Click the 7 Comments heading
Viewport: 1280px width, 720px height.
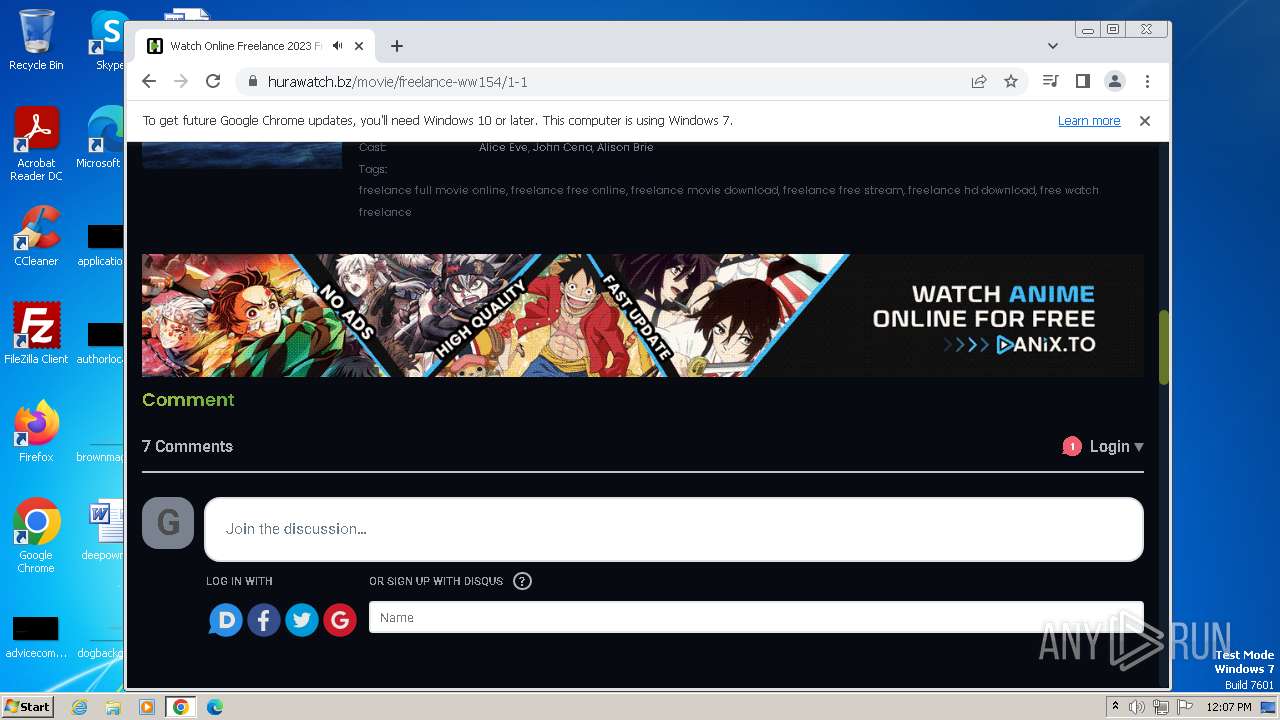[x=187, y=447]
